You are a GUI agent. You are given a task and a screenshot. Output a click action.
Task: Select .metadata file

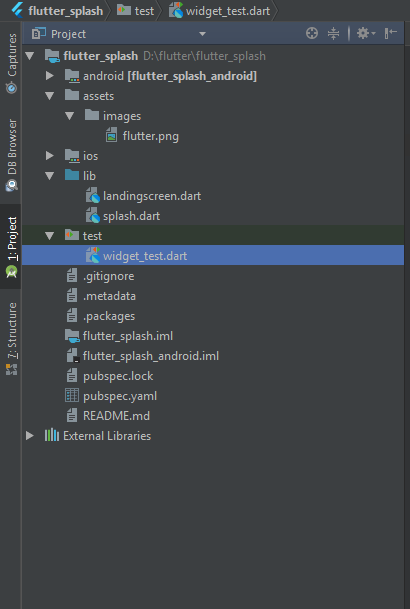click(109, 296)
